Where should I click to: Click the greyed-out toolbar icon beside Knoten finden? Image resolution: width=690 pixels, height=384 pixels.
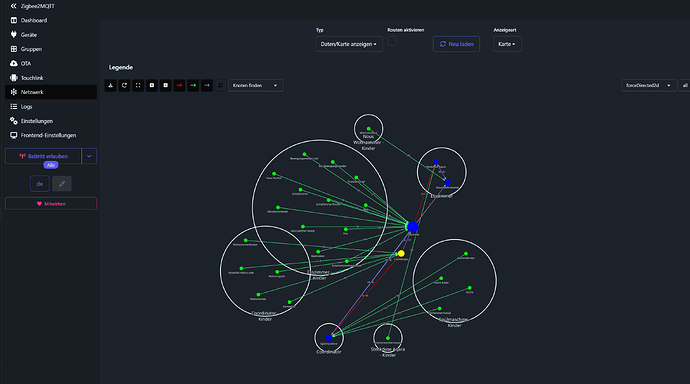pos(220,85)
